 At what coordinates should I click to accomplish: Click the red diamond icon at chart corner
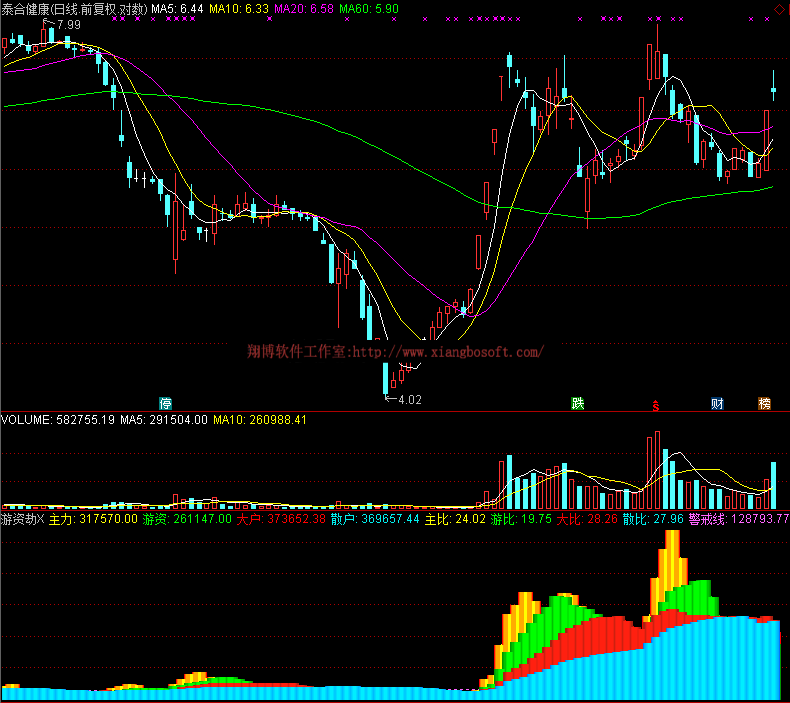pyautogui.click(x=779, y=9)
